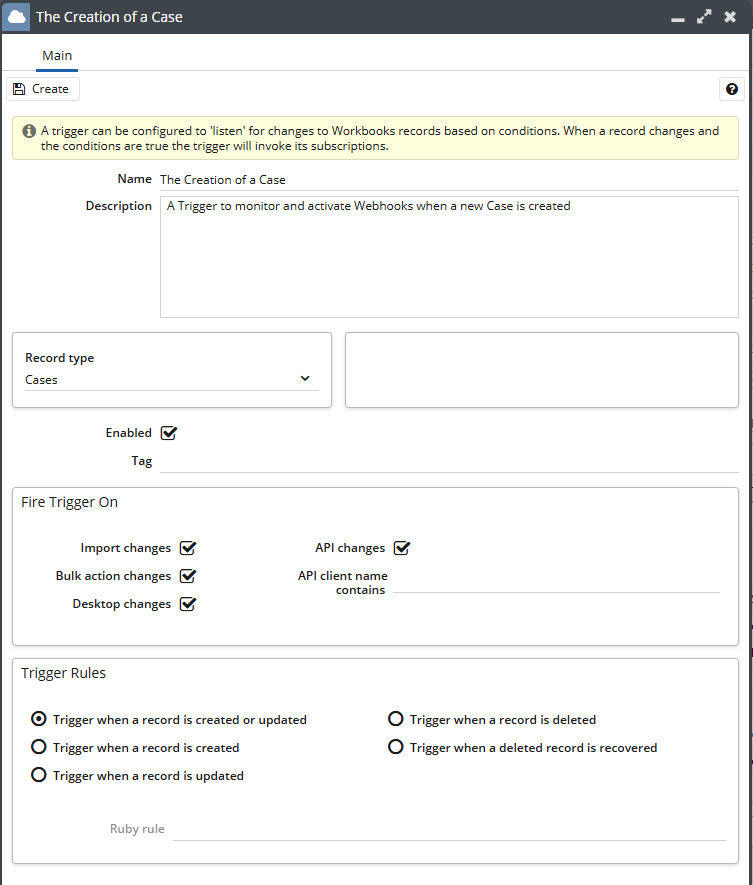Toggle the Import changes checkbox

pyautogui.click(x=188, y=548)
